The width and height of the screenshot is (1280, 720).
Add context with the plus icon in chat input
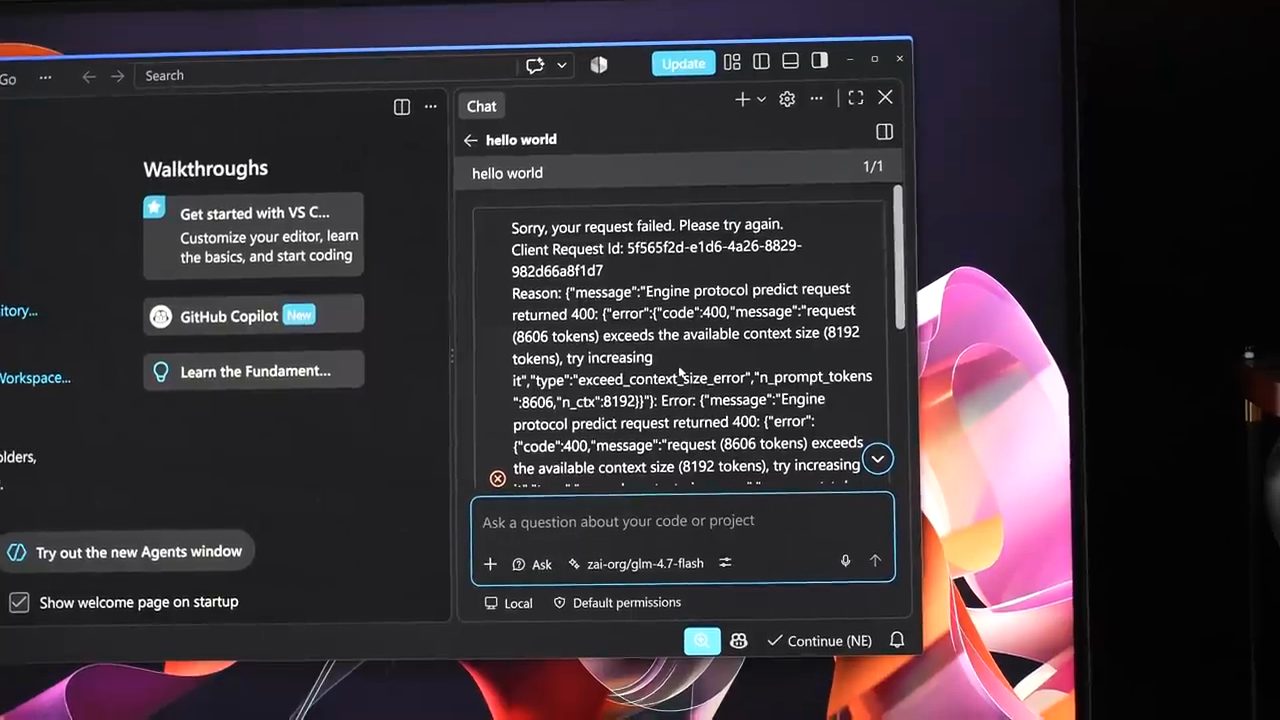coord(490,564)
